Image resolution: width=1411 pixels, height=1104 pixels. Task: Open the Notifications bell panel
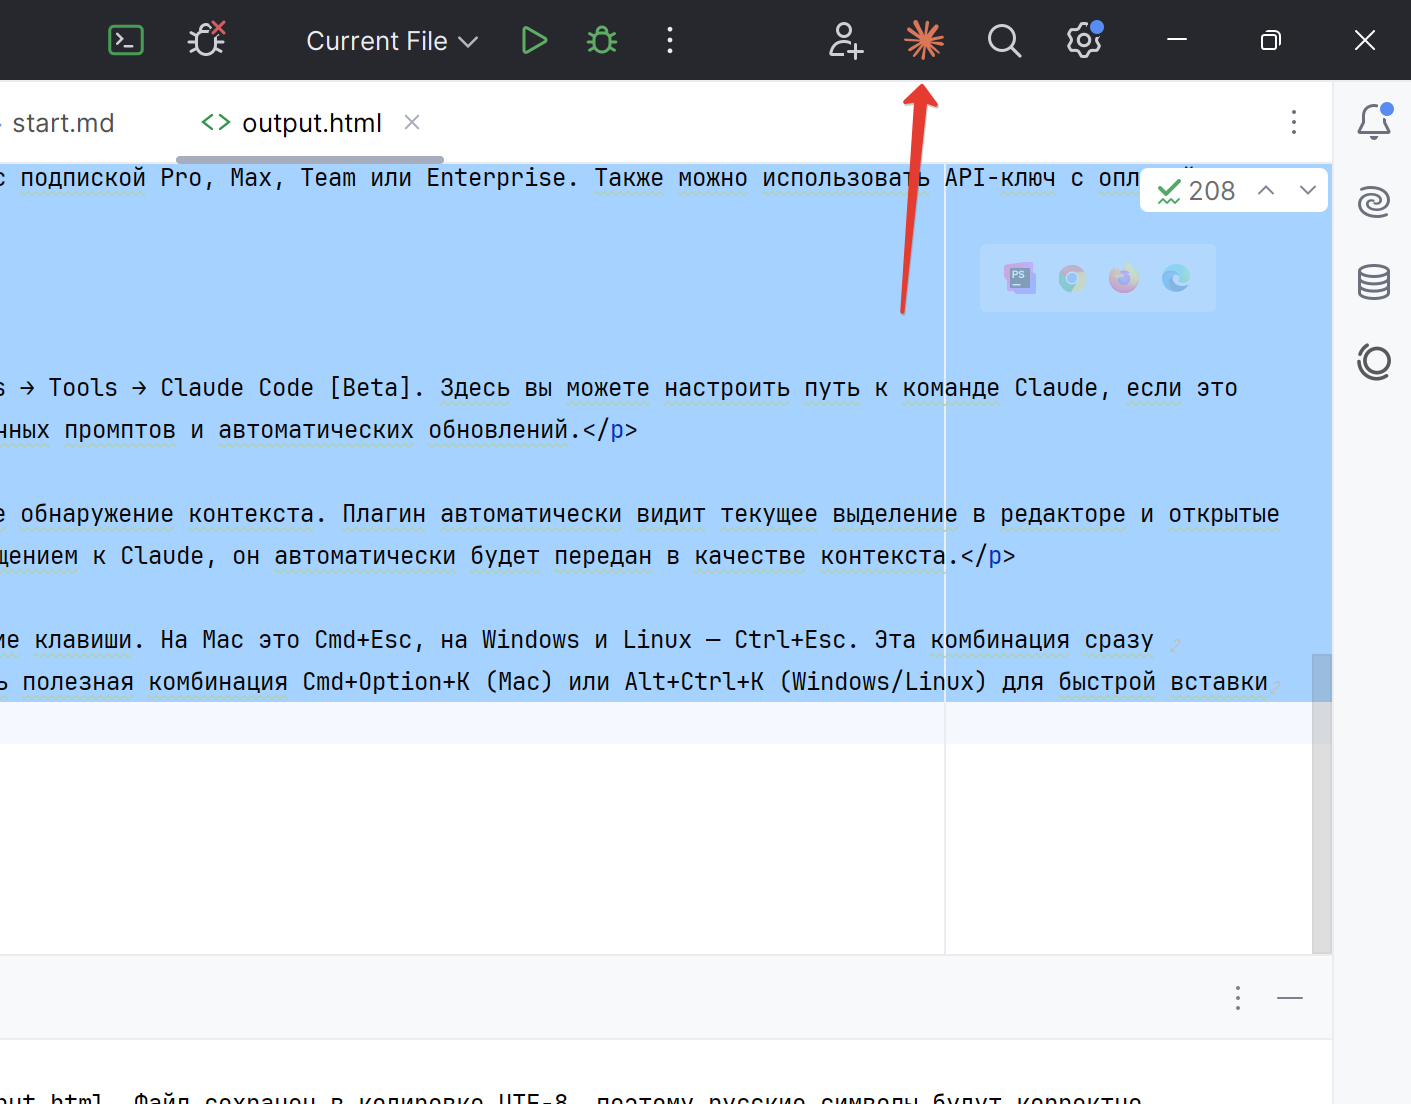[1374, 122]
